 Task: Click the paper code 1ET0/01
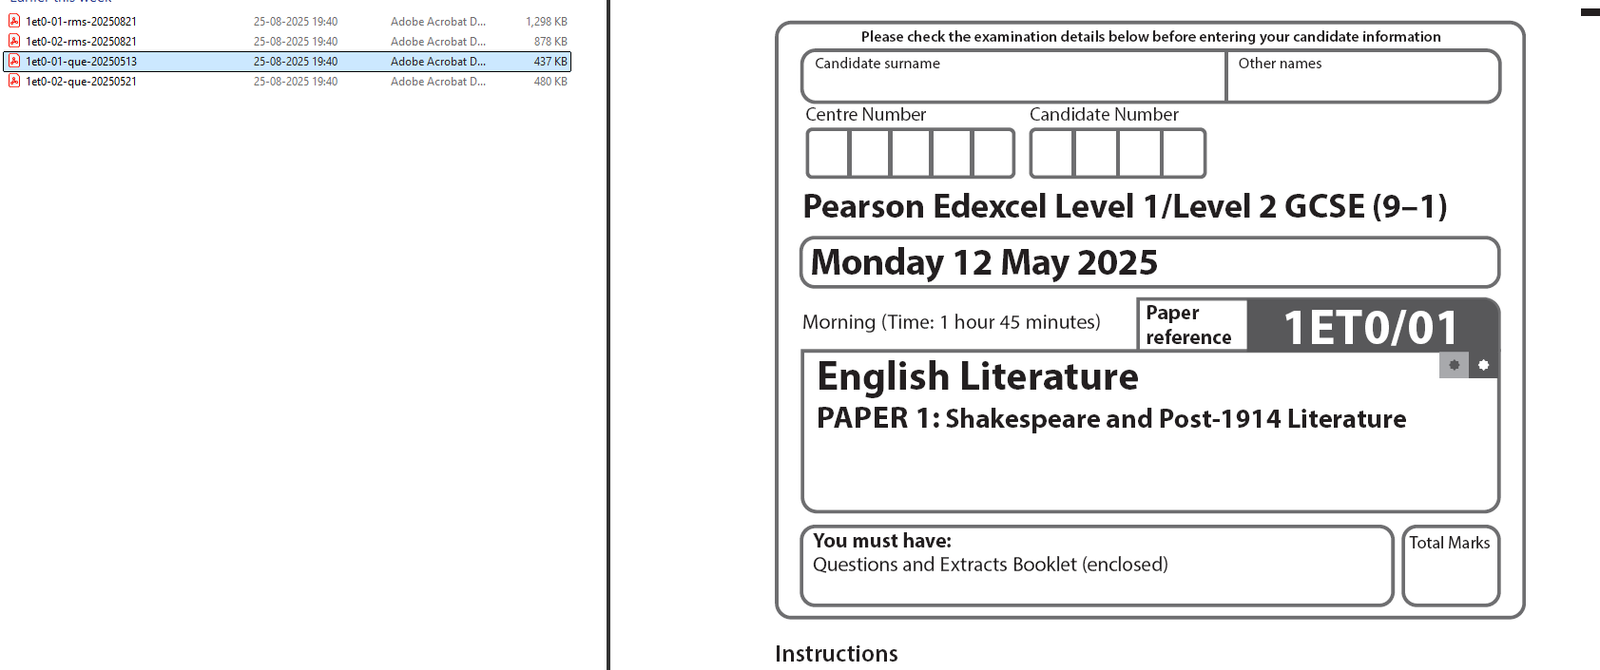click(x=1371, y=327)
